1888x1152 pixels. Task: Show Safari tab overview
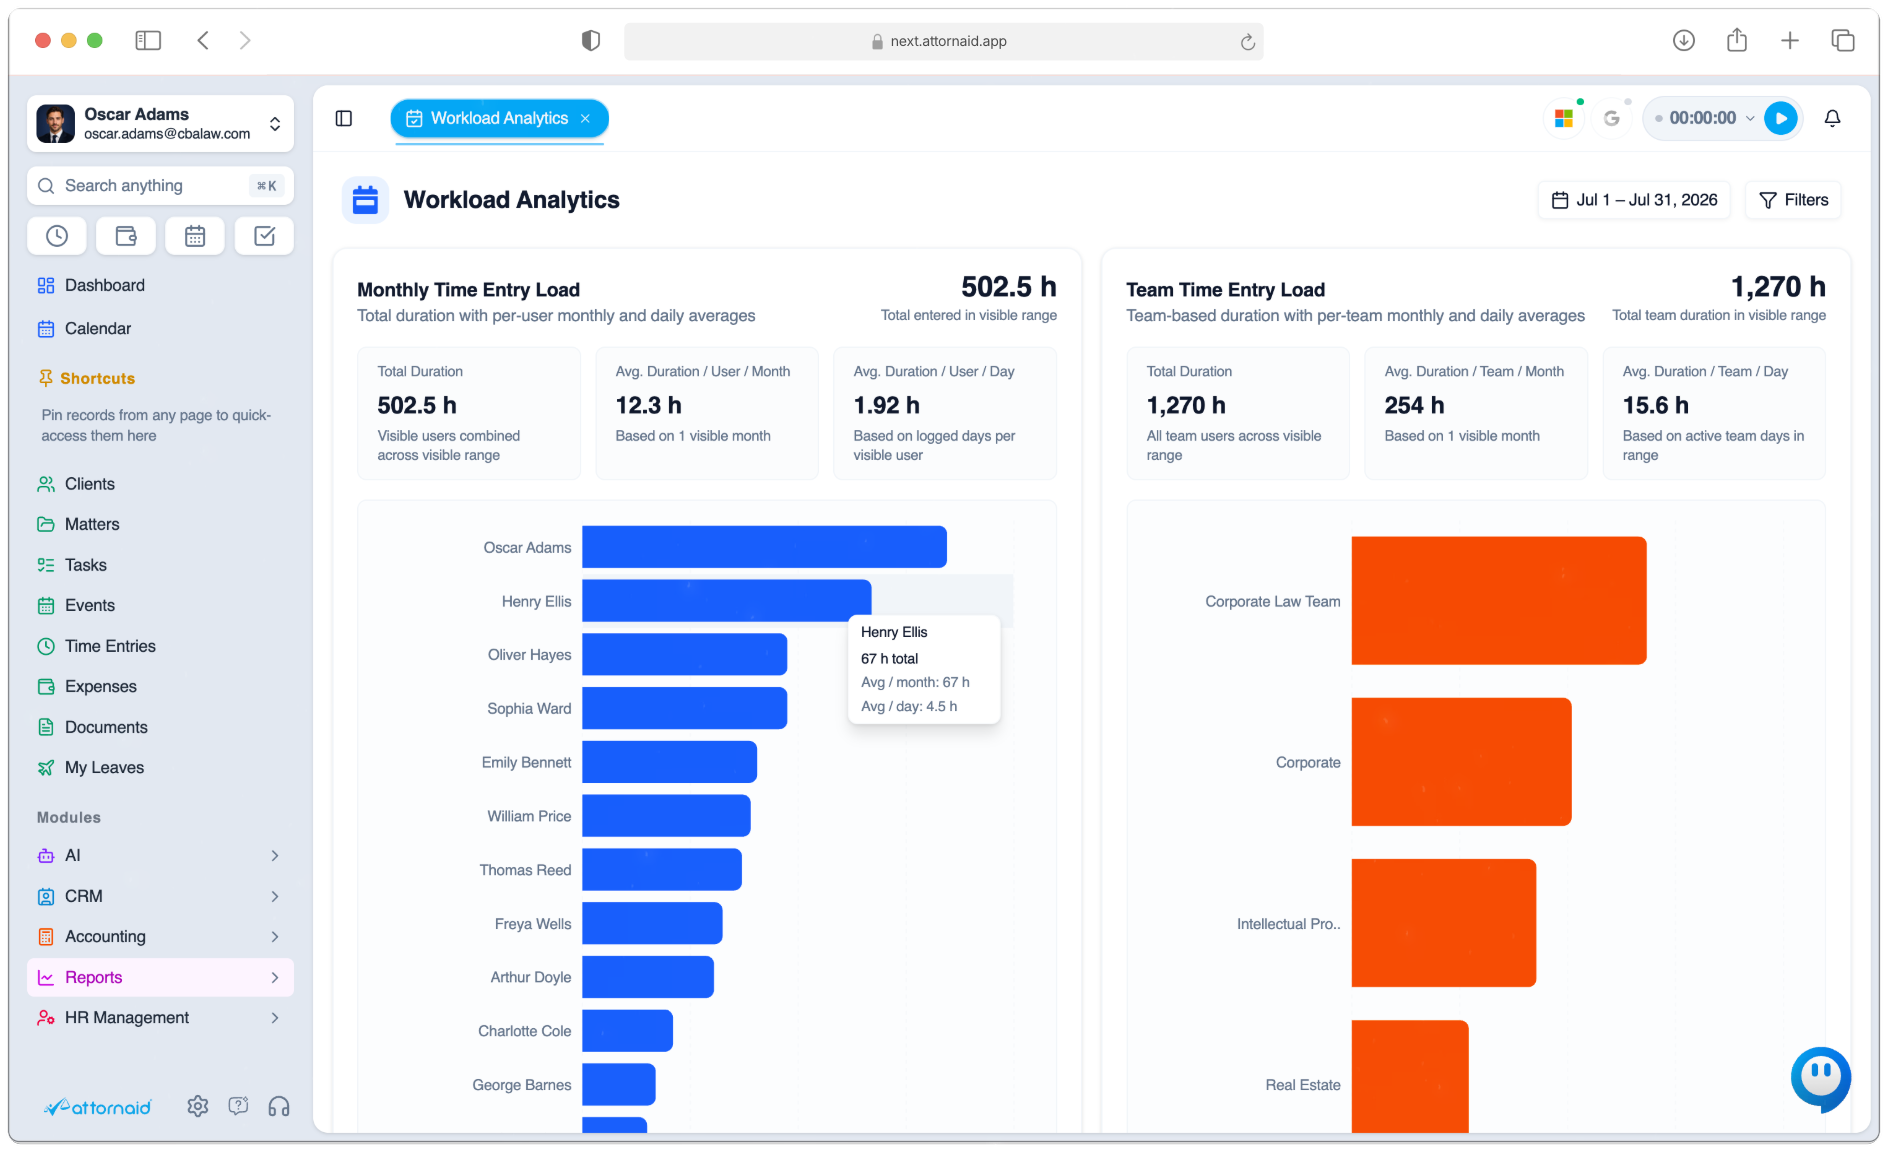coord(1843,40)
